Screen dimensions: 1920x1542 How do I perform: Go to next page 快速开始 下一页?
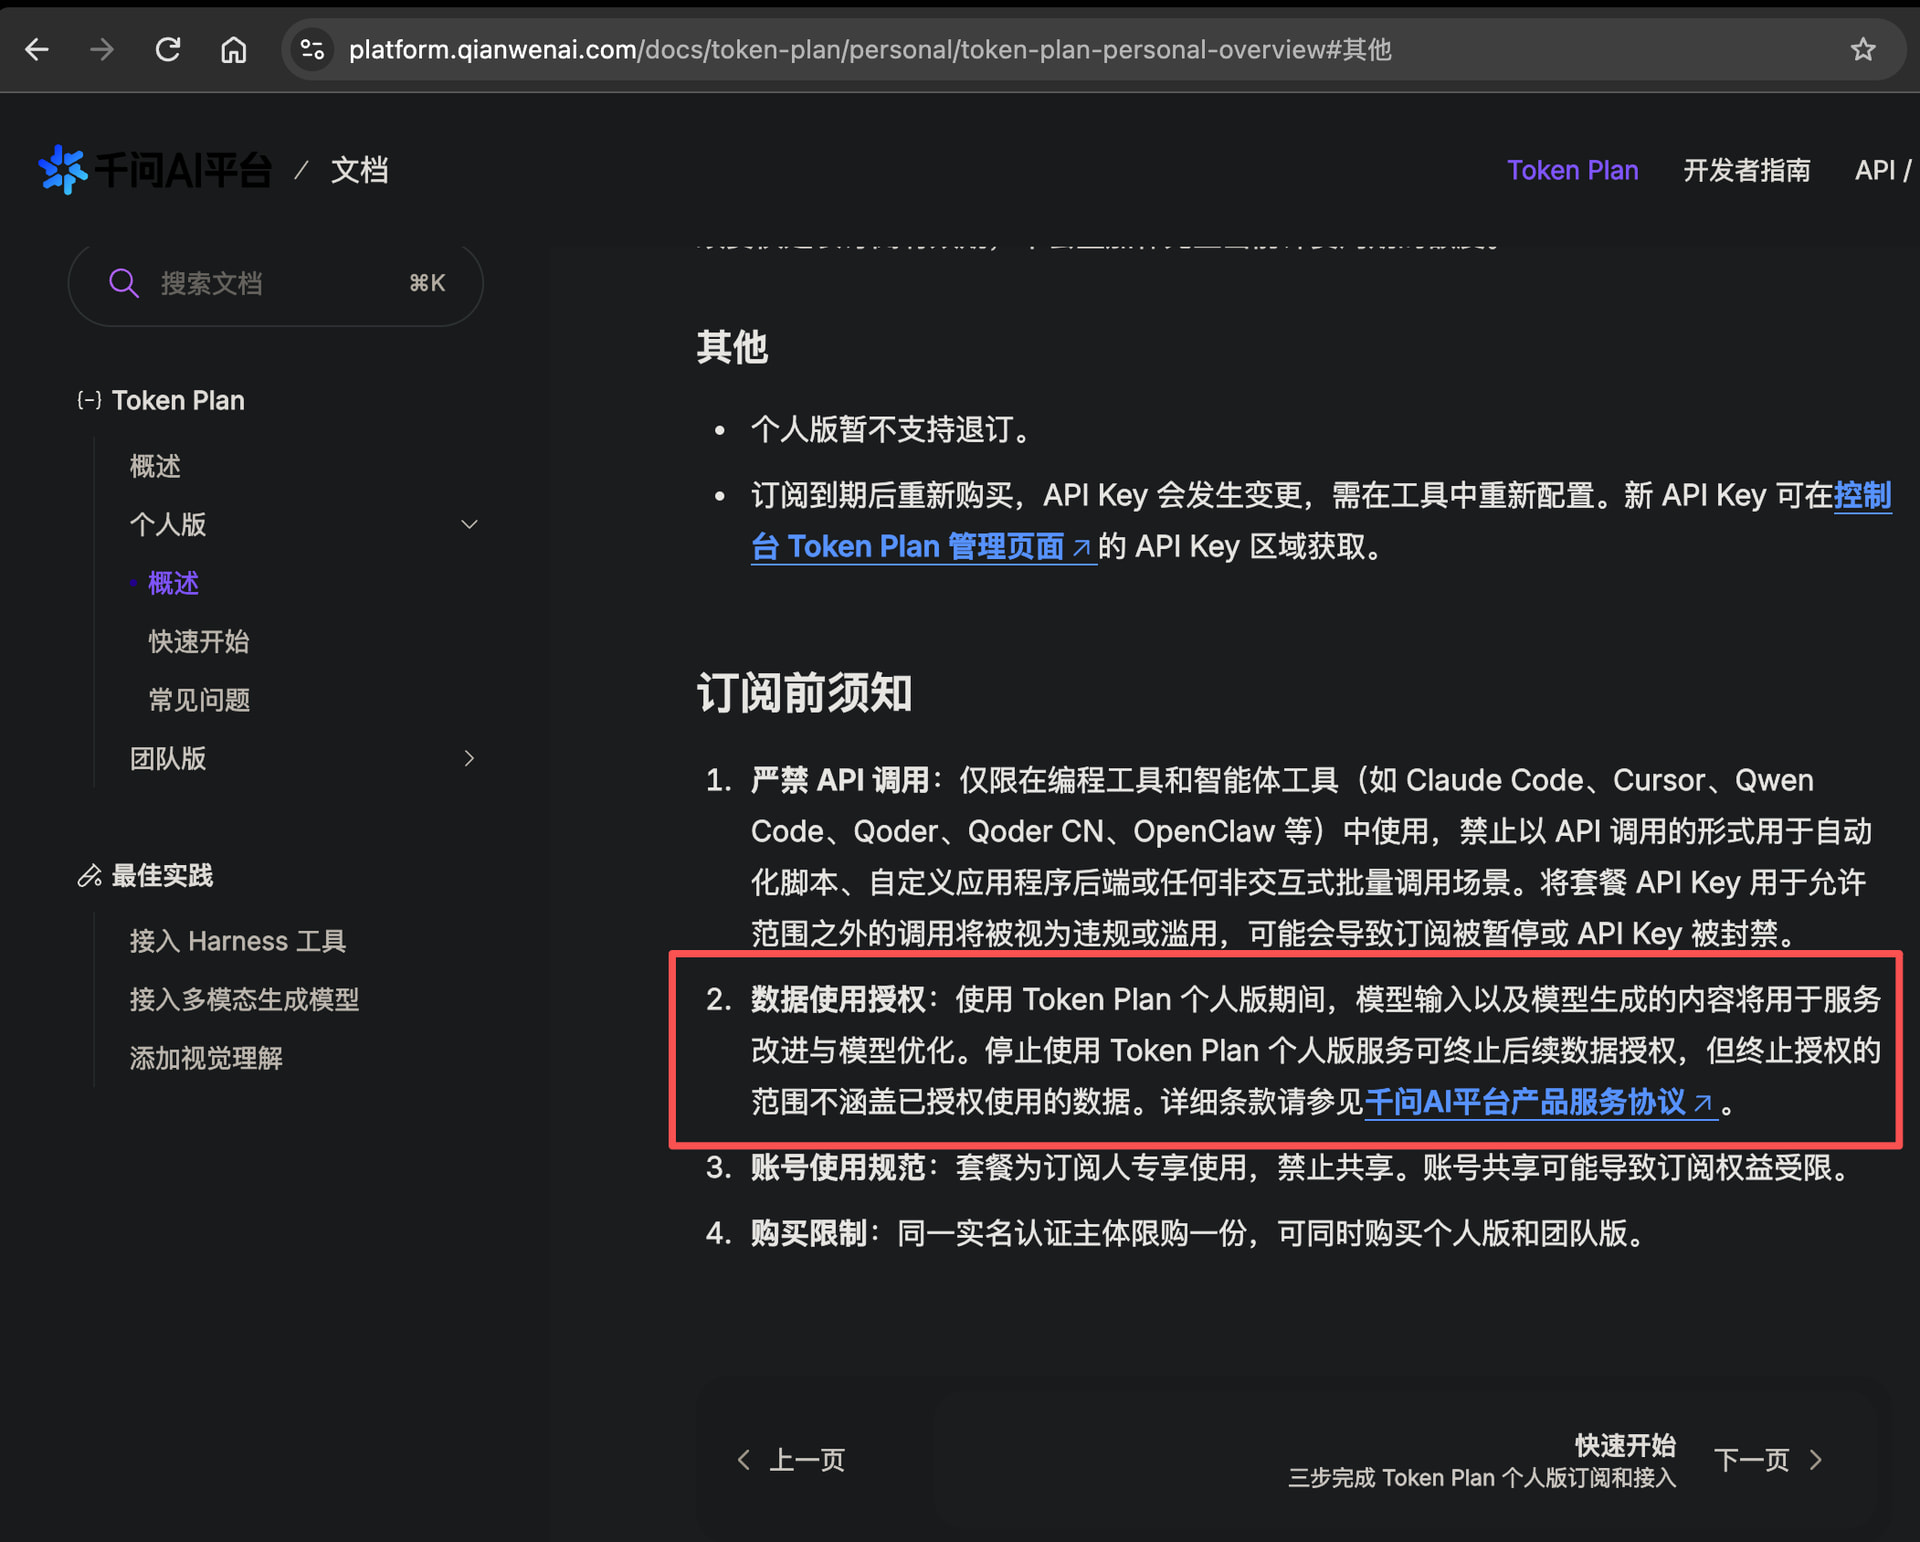1556,1460
